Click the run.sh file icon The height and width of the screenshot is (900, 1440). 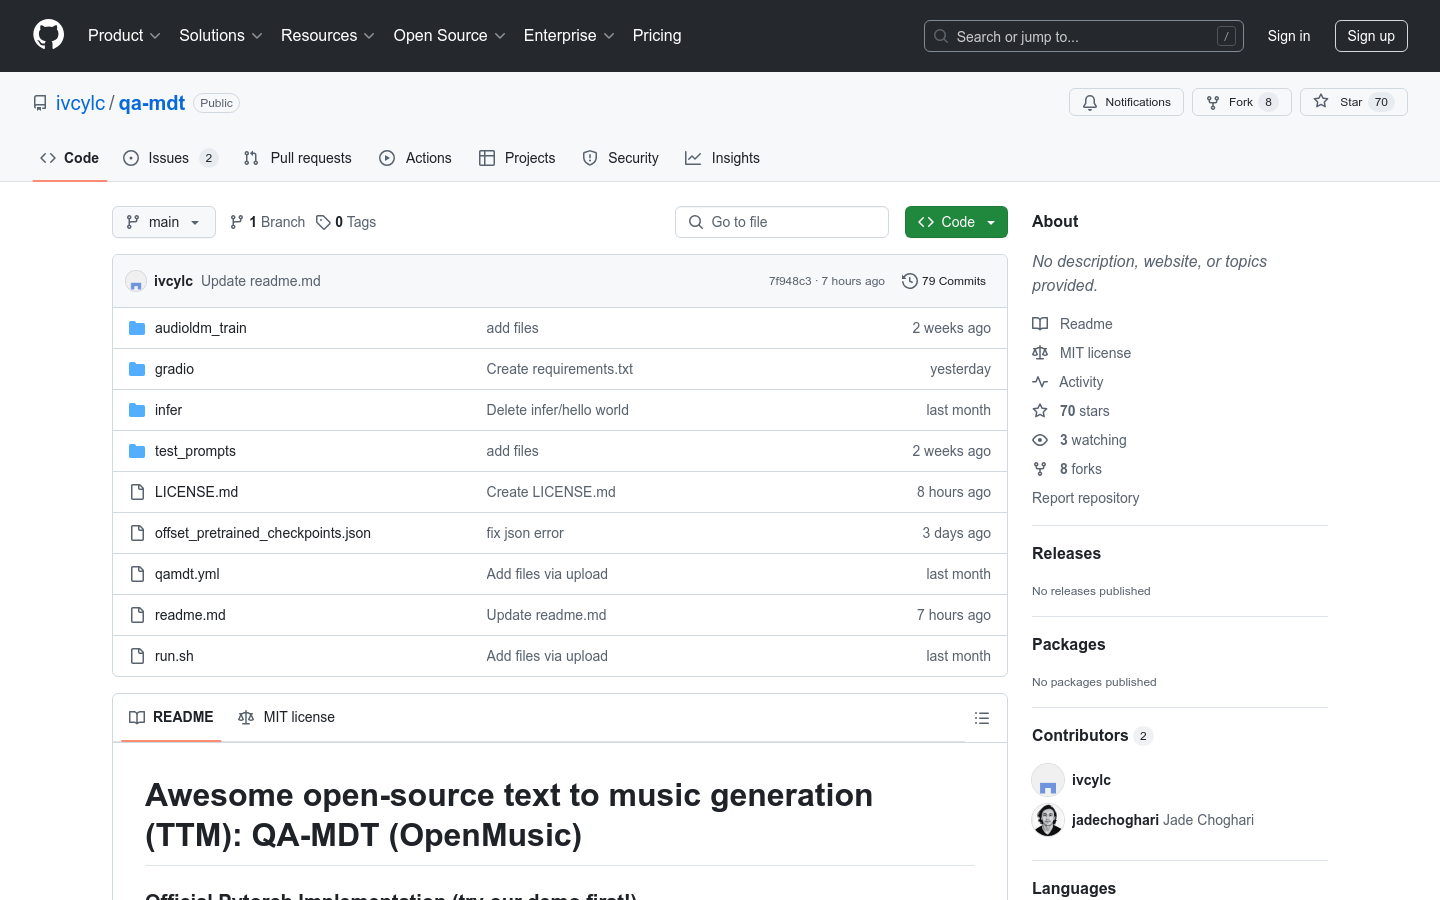pyautogui.click(x=137, y=656)
